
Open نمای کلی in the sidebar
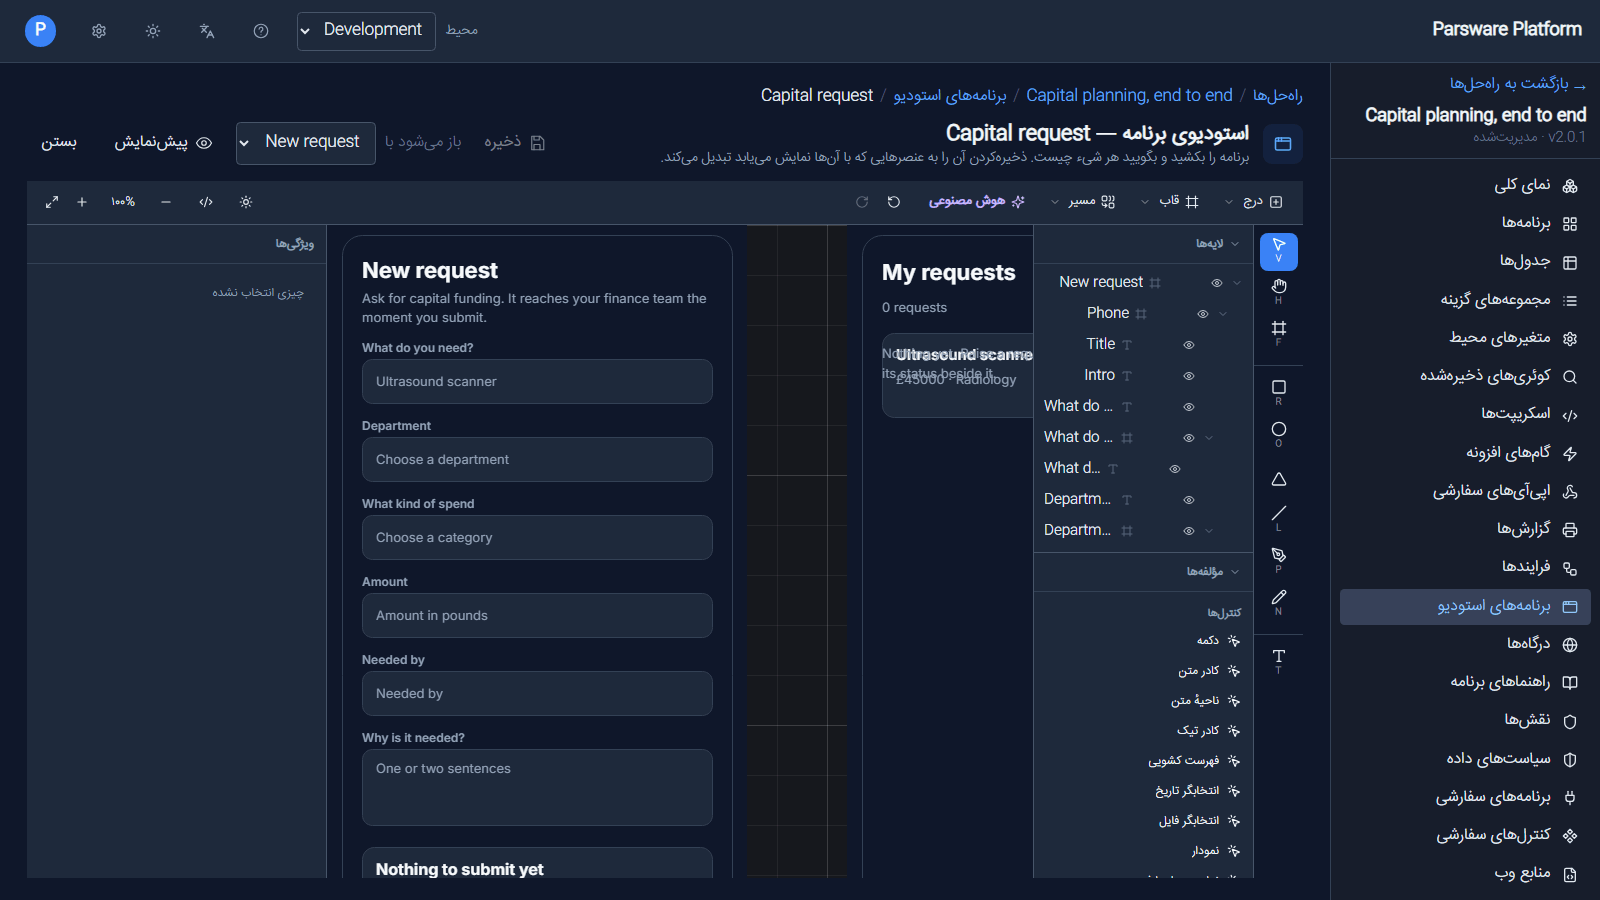(x=1465, y=185)
